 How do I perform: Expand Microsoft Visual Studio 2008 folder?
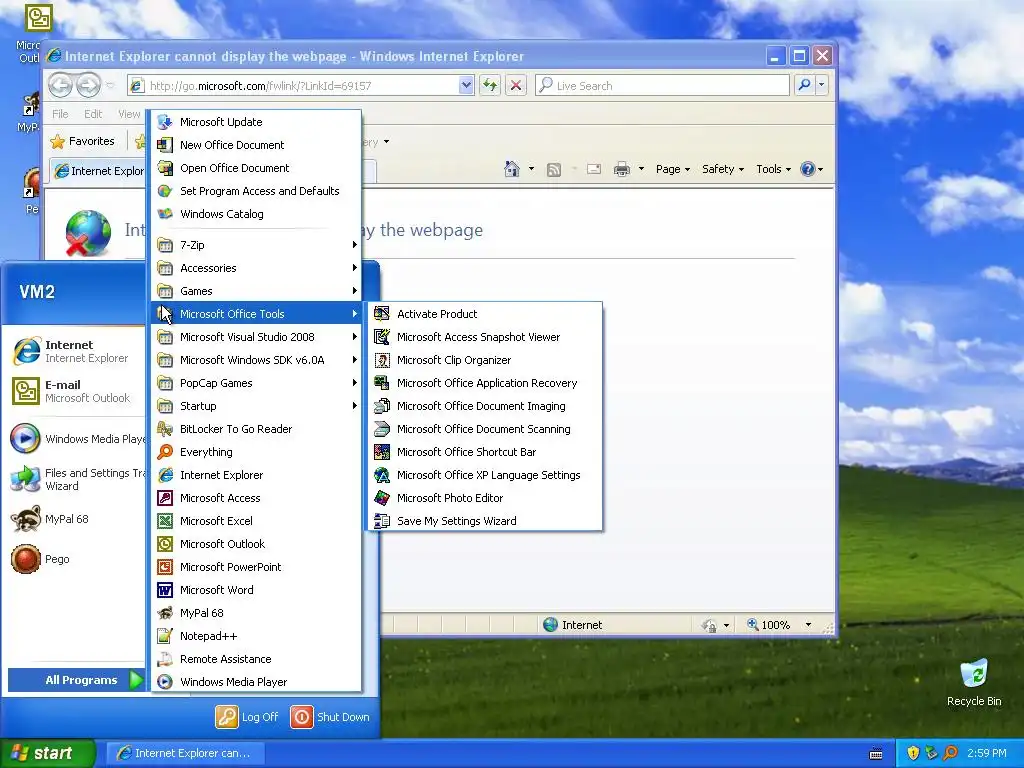(x=256, y=337)
